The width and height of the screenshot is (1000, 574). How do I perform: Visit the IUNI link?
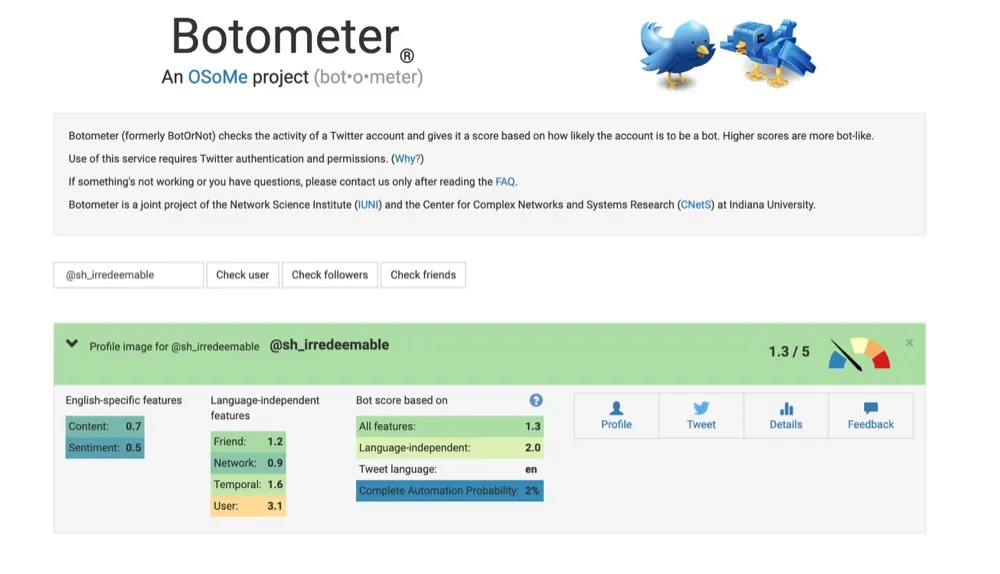point(368,205)
